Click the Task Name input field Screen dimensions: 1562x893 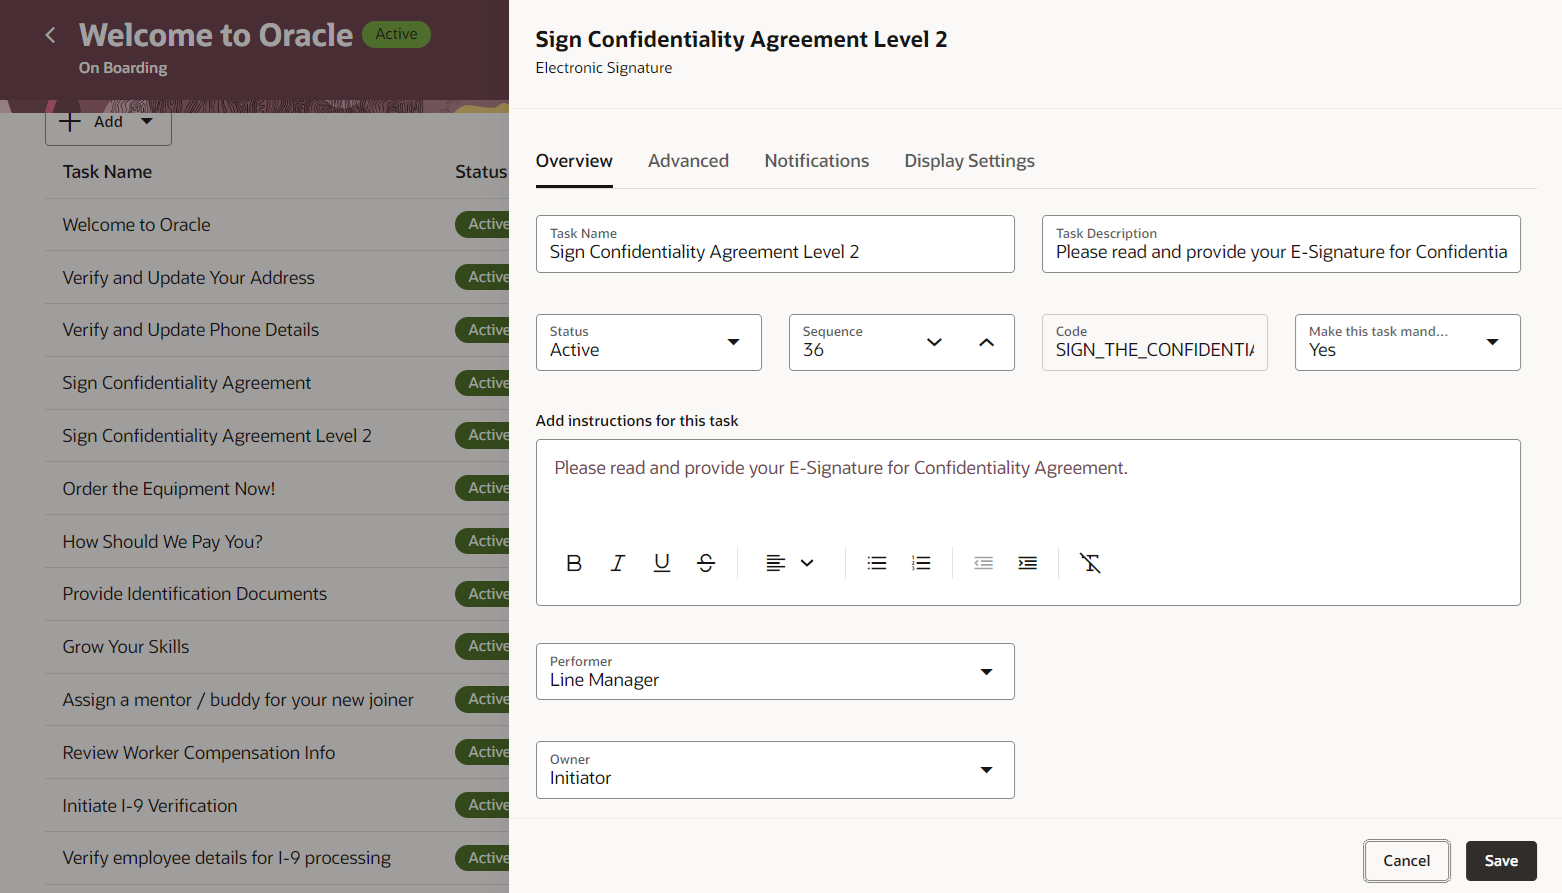(x=775, y=252)
